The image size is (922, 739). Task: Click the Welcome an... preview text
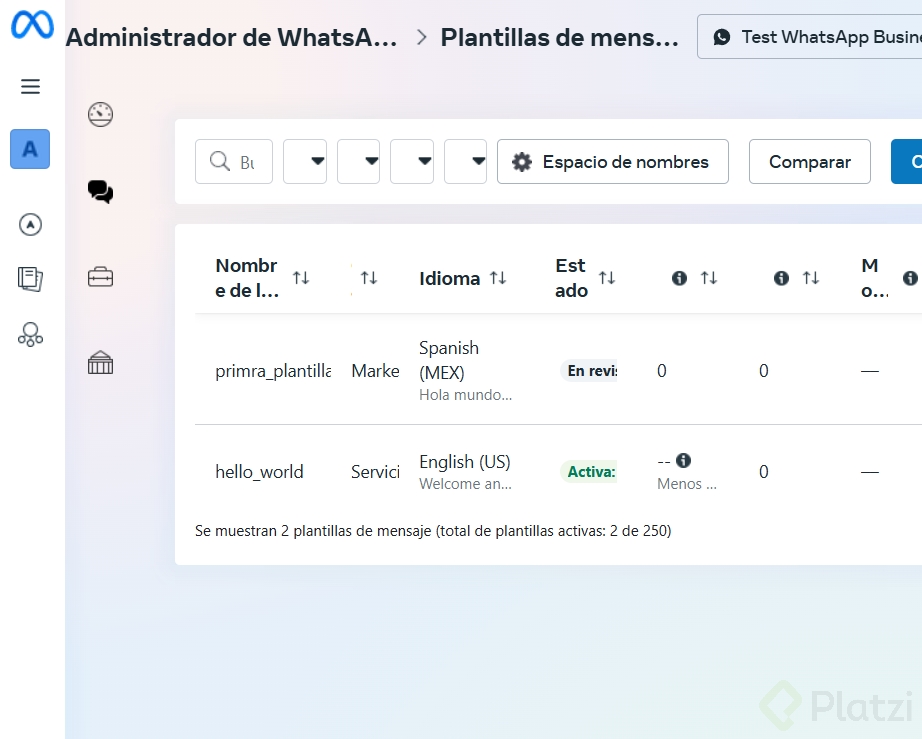coord(465,484)
